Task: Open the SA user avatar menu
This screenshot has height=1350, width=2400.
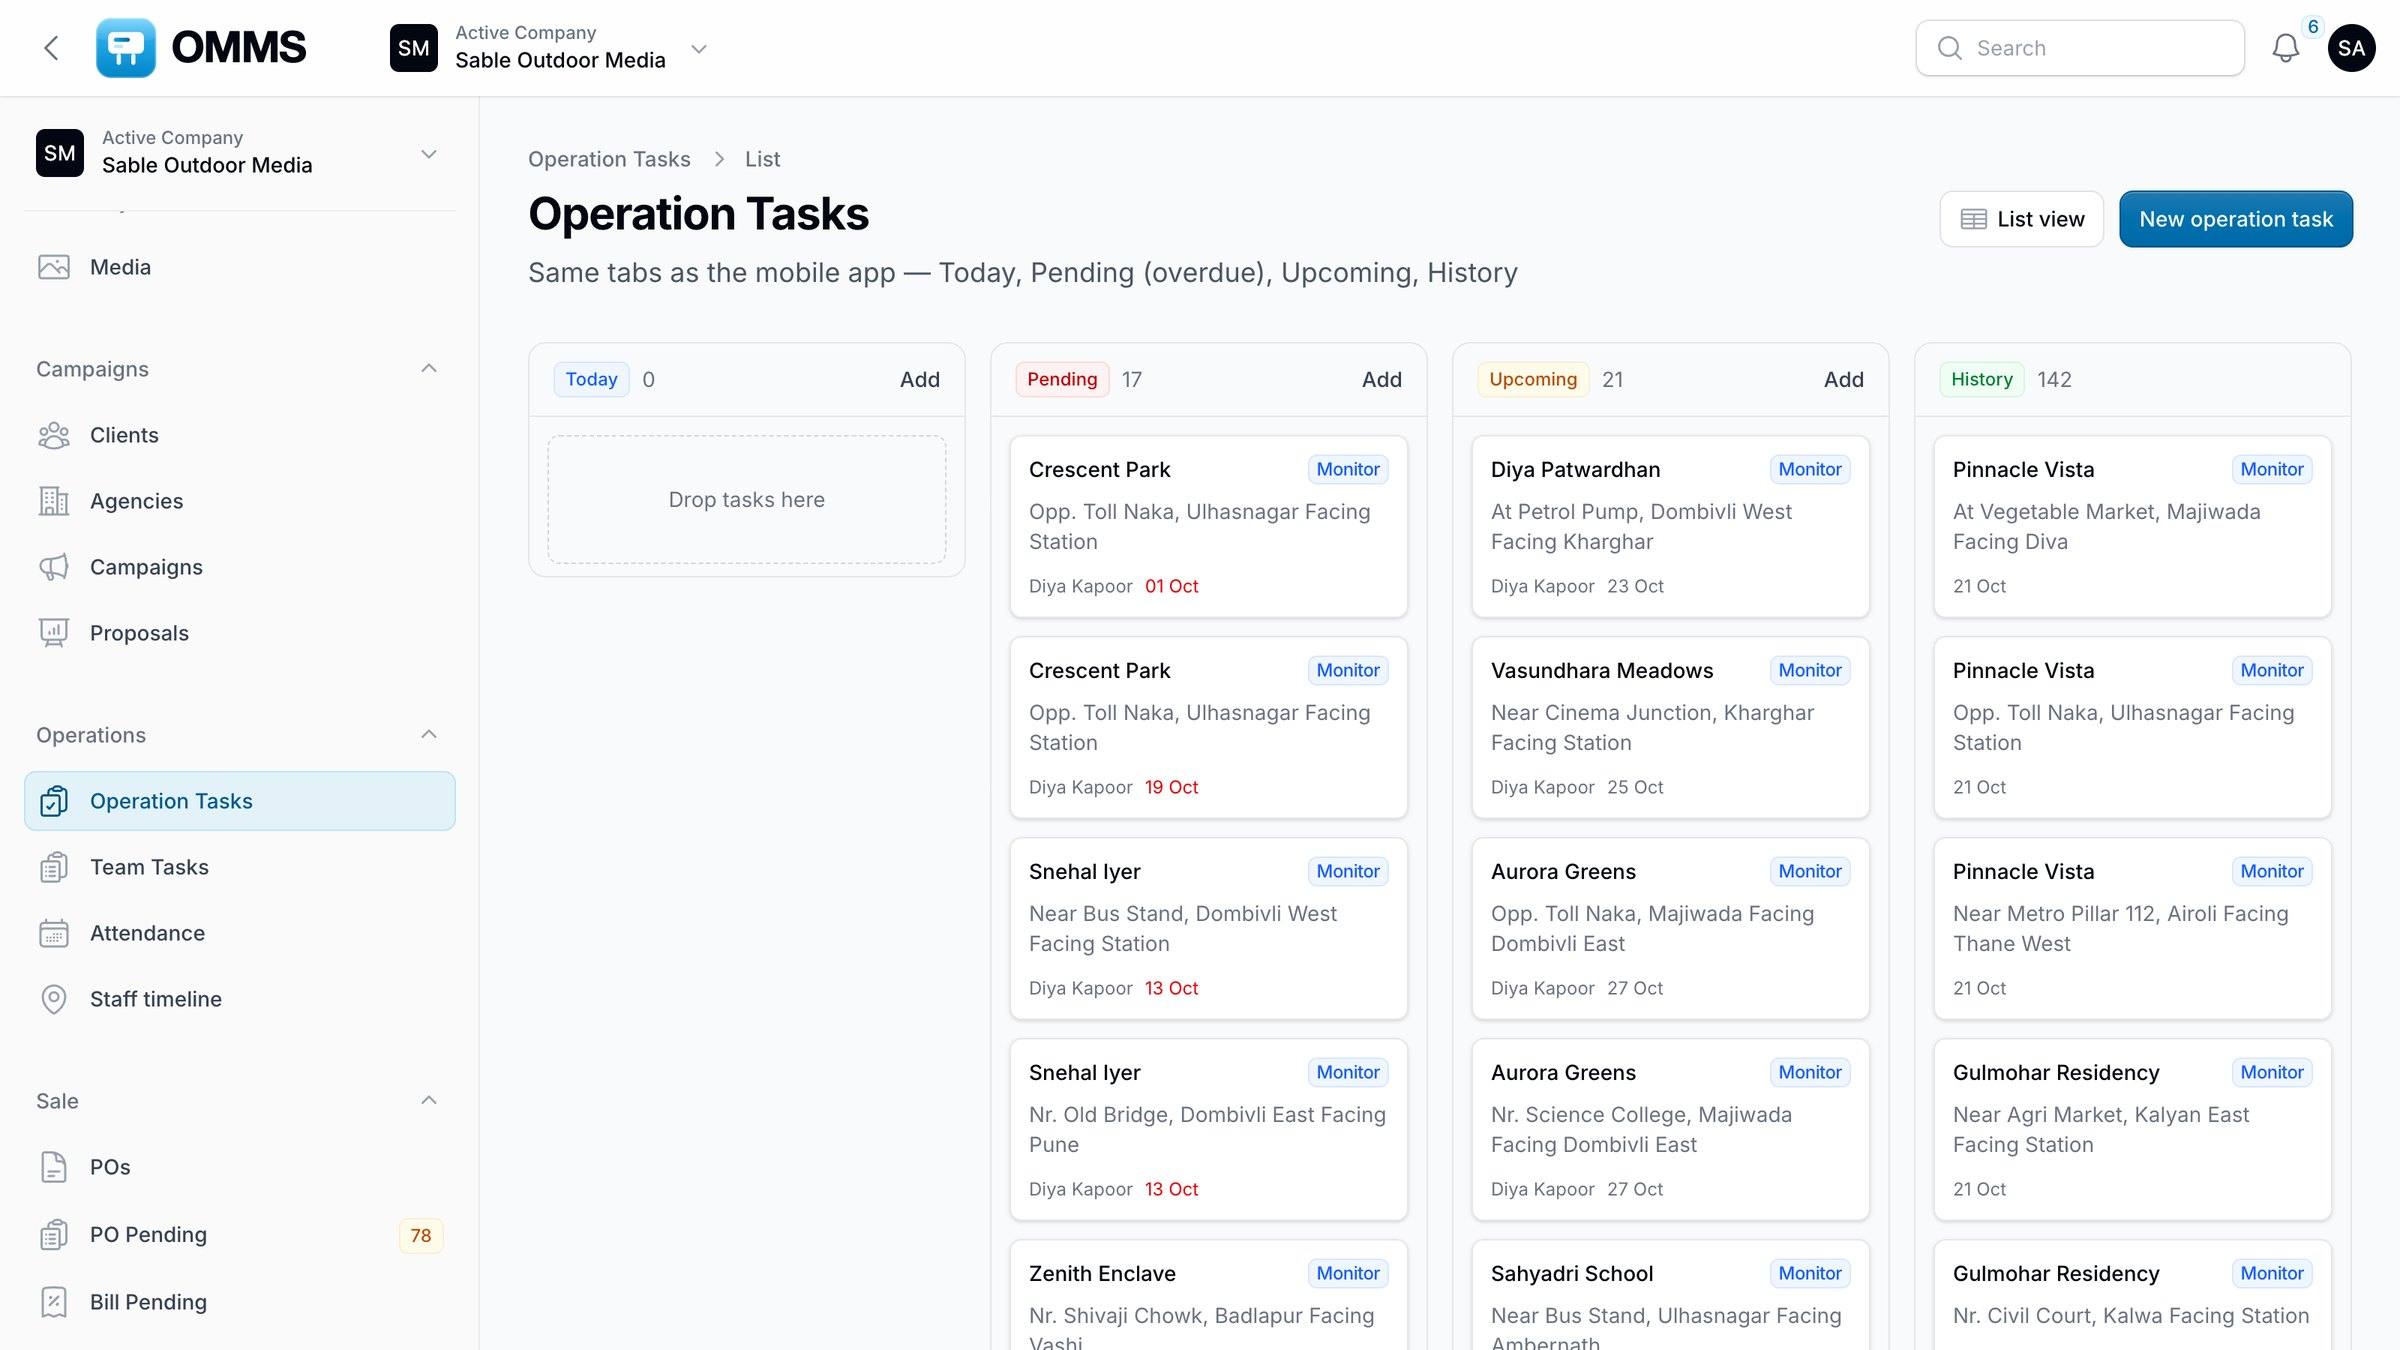Action: [2351, 48]
